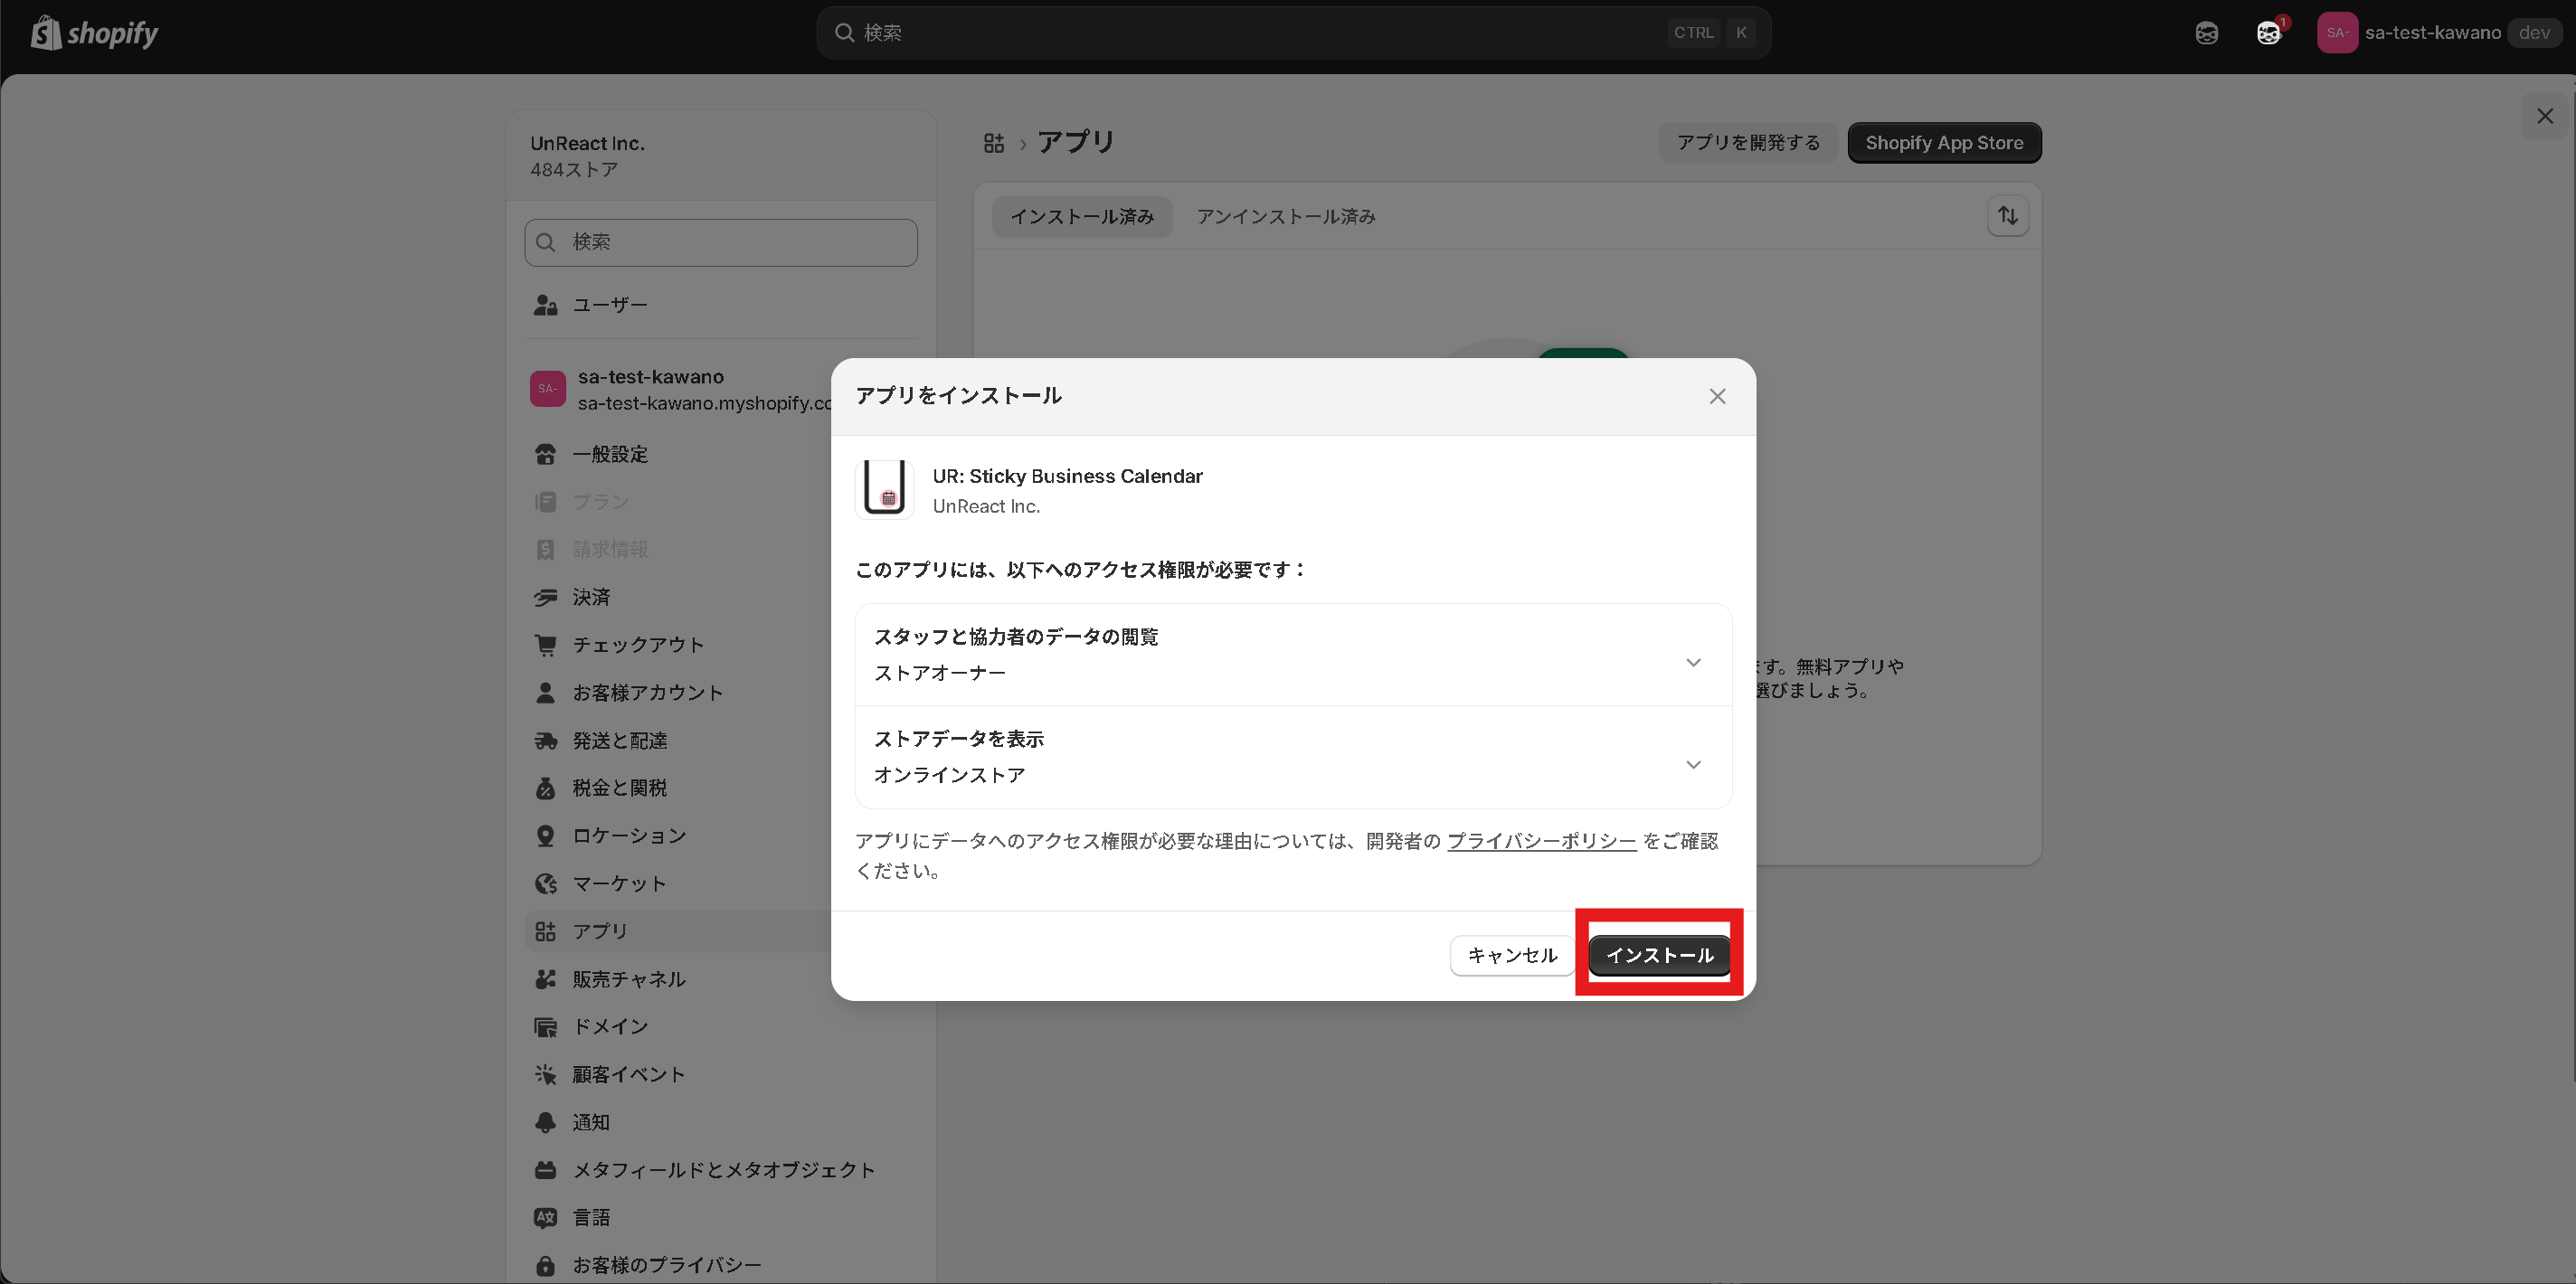Click the 請求情報 icon in sidebar
The height and width of the screenshot is (1284, 2576).
point(545,550)
